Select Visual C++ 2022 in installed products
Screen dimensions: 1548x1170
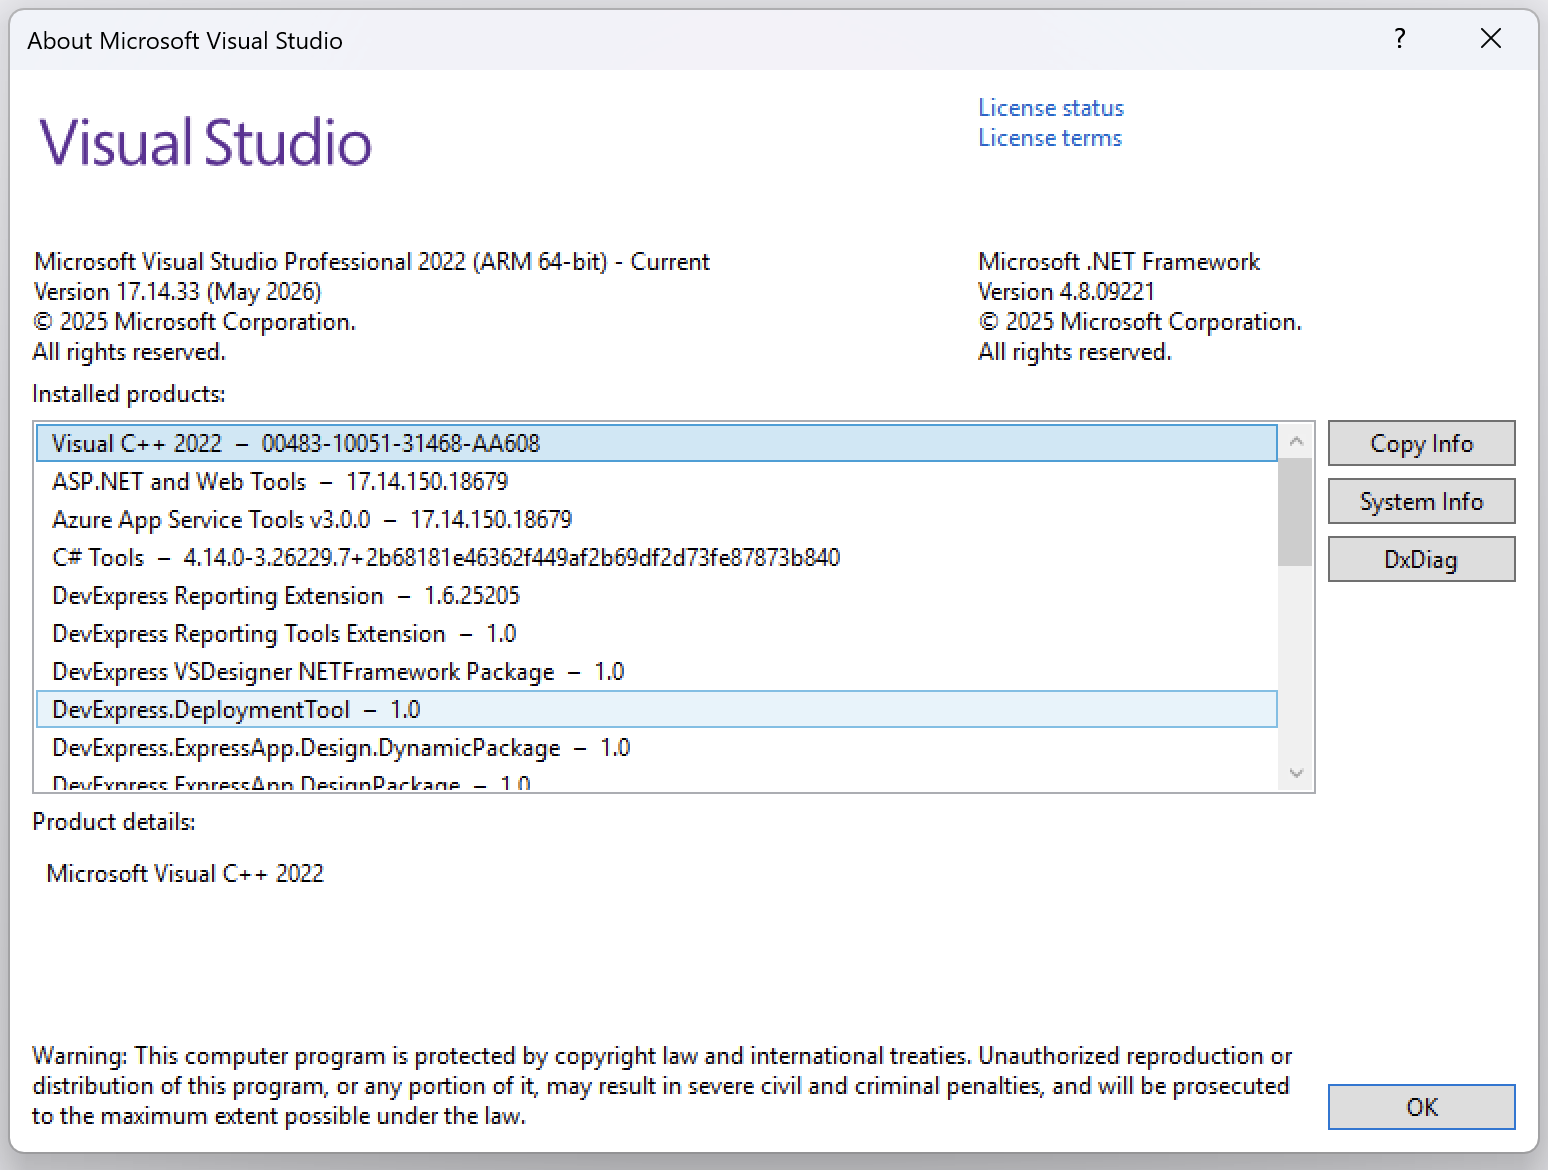(x=656, y=443)
